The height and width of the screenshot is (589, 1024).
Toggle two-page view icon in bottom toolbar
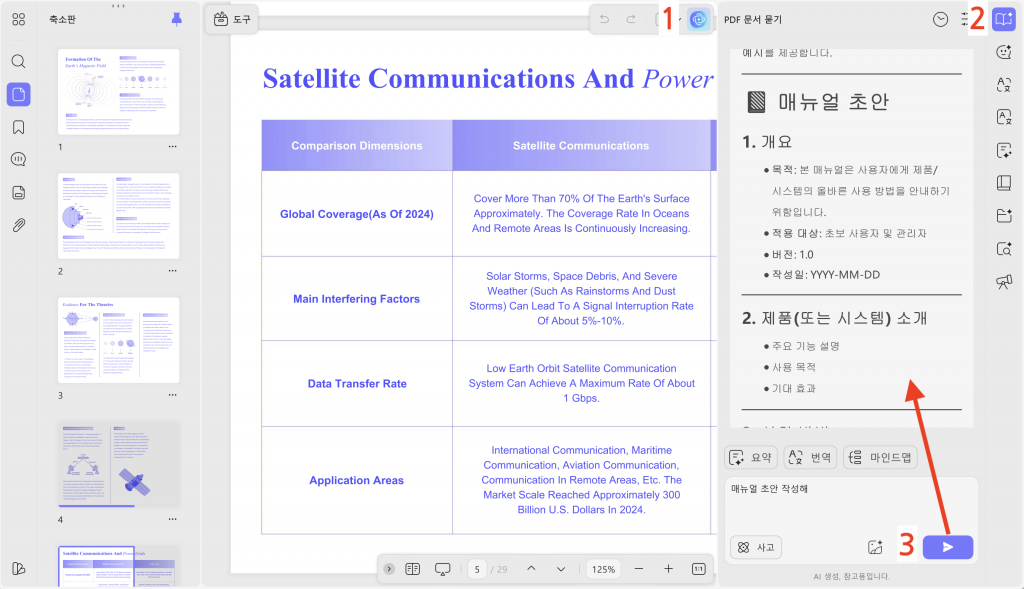(x=413, y=569)
